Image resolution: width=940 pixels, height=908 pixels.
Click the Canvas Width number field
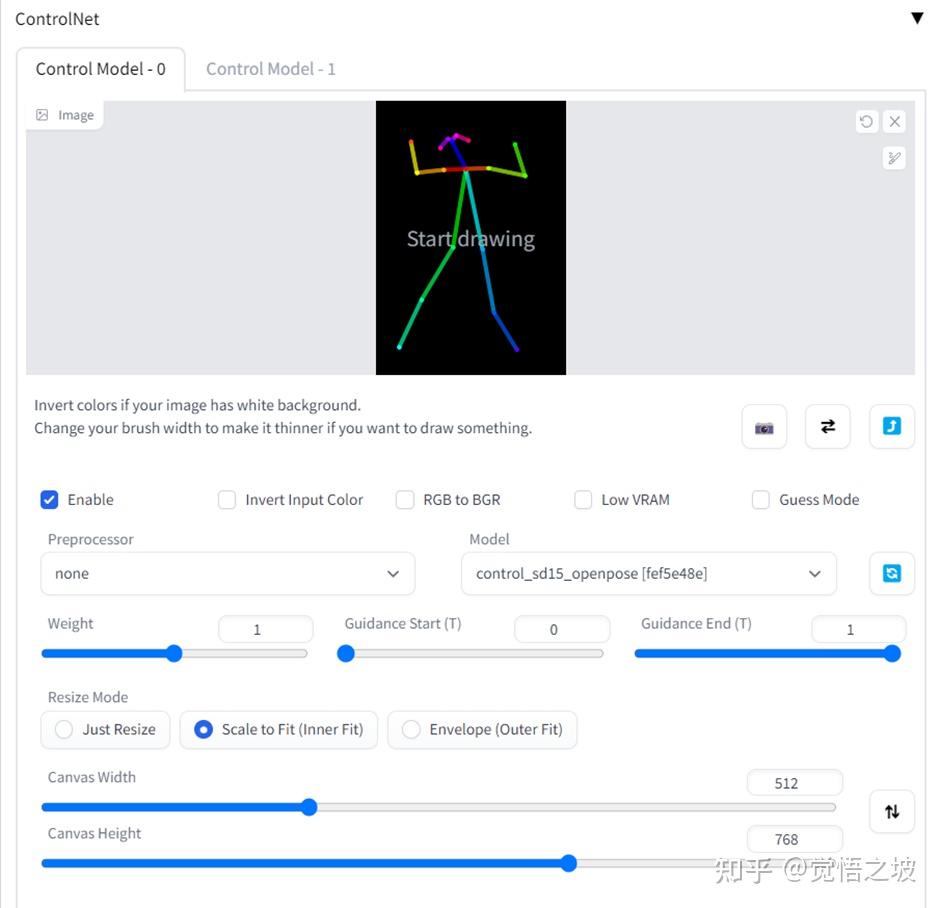tap(794, 783)
